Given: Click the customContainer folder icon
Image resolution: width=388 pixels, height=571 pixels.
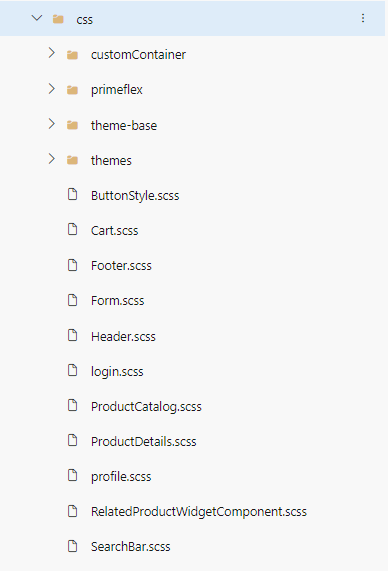Looking at the screenshot, I should [72, 55].
